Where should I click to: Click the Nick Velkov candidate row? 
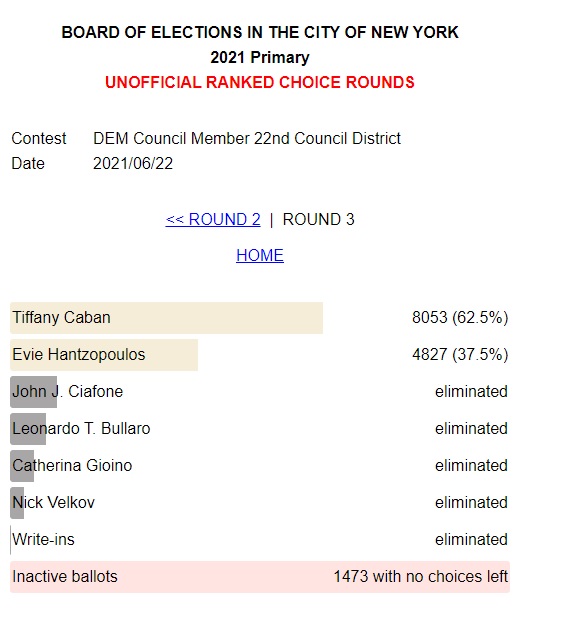[x=260, y=503]
